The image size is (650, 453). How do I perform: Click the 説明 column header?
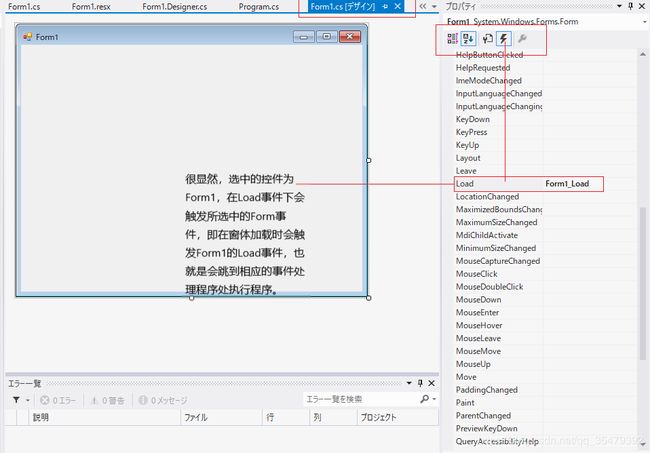[x=105, y=417]
